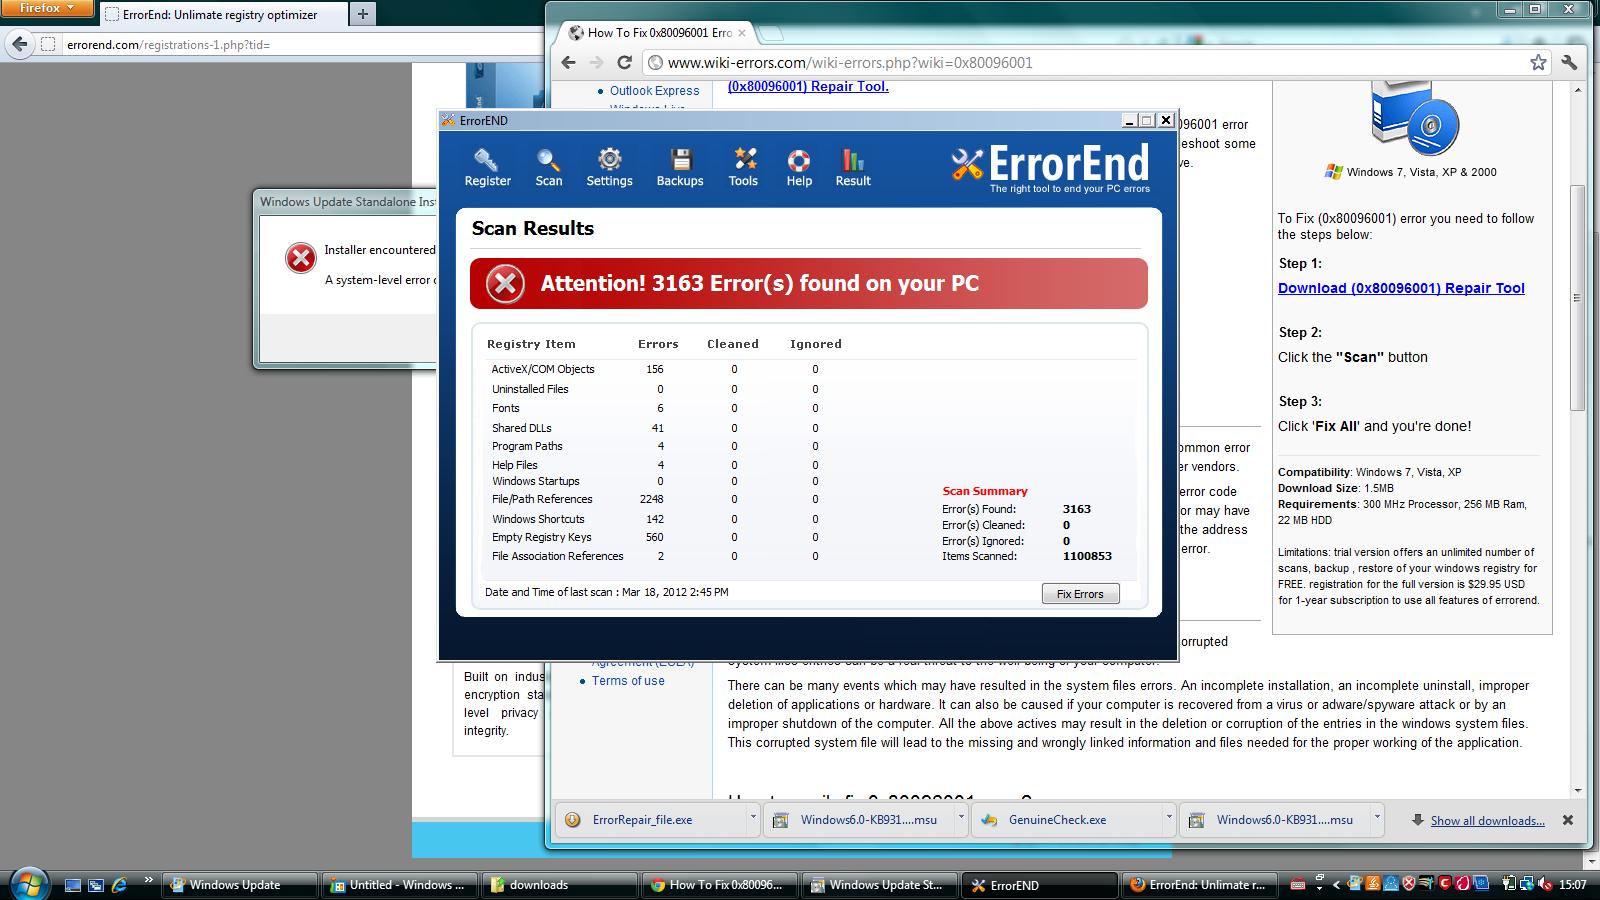Click Windows Update Standalone Installer error icon
This screenshot has height=900, width=1600.
[301, 258]
